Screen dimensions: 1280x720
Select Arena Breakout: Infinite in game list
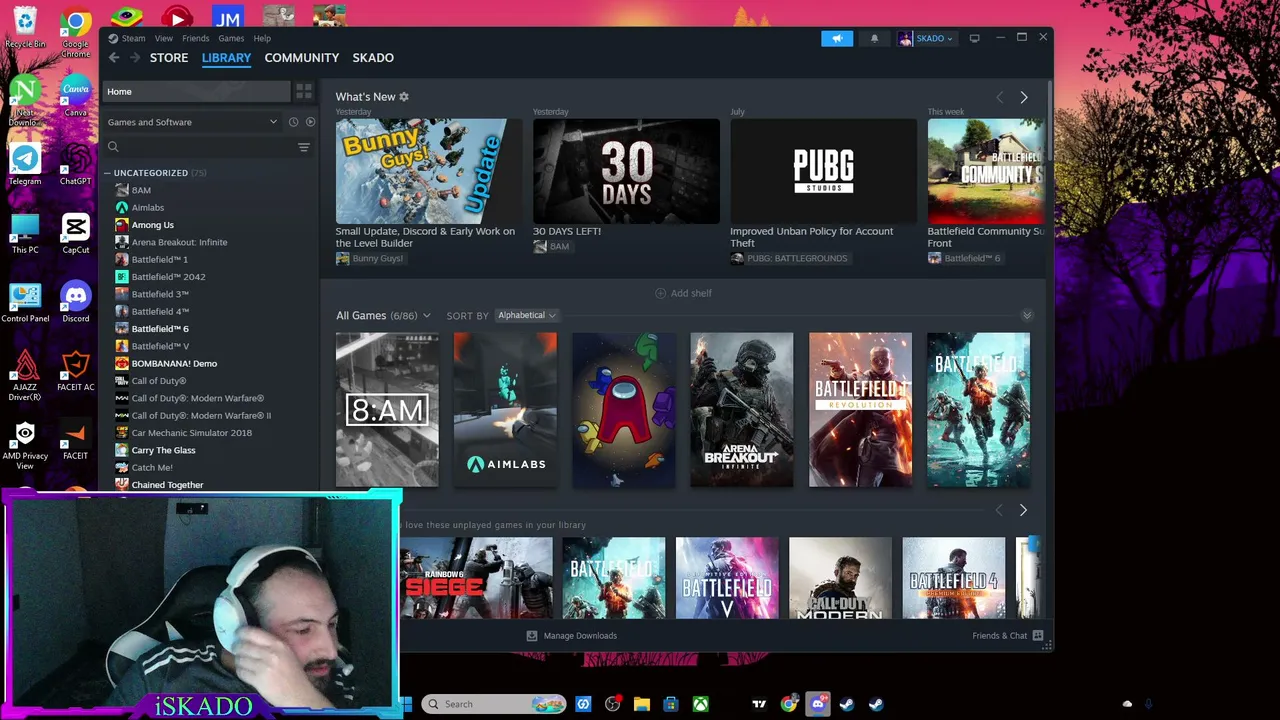point(179,242)
